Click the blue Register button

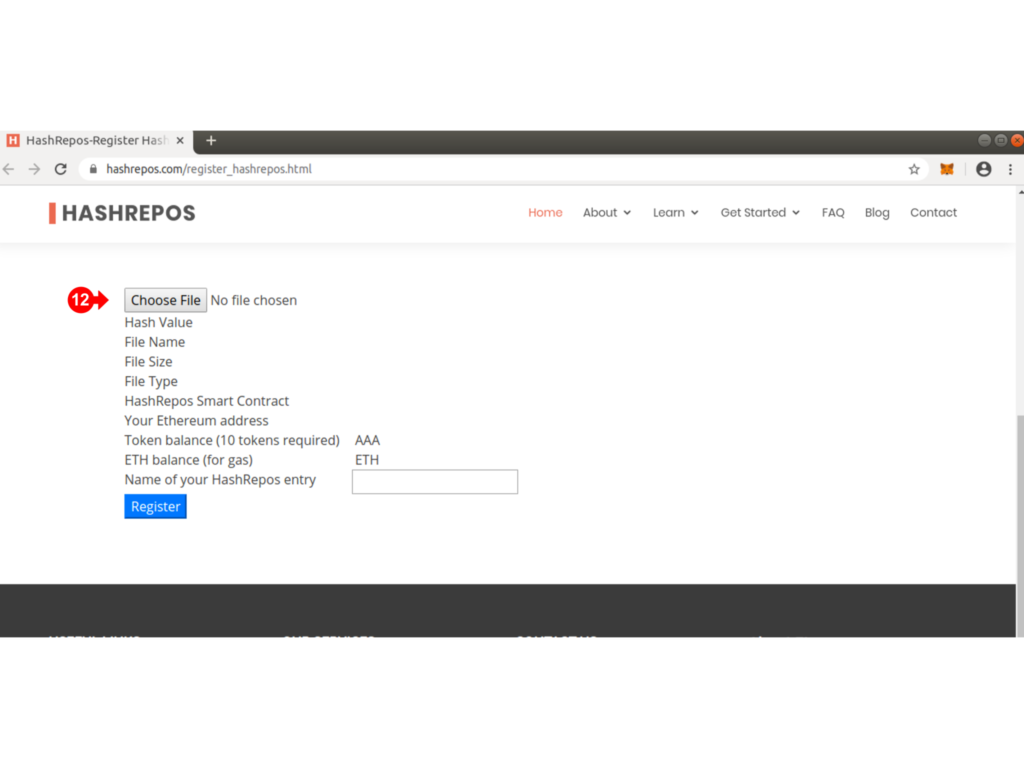(x=155, y=507)
